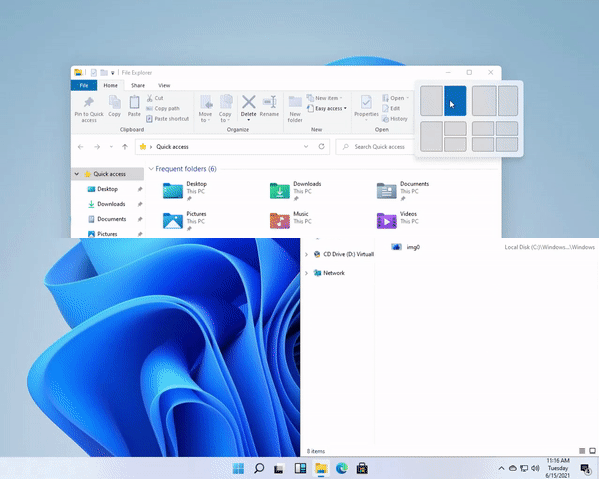Switch to the View ribbon tab
This screenshot has width=599, height=480.
(x=164, y=85)
